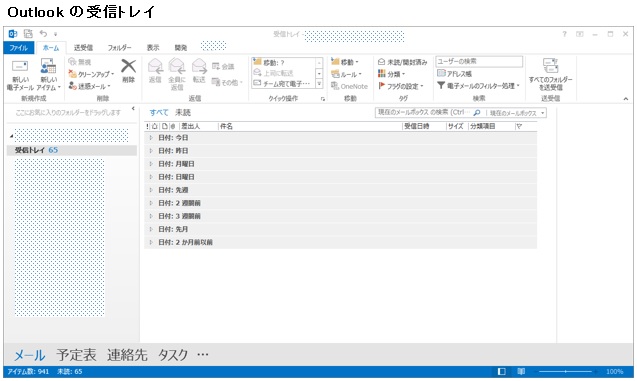Switch to the Developer (開発) tab

[181, 48]
